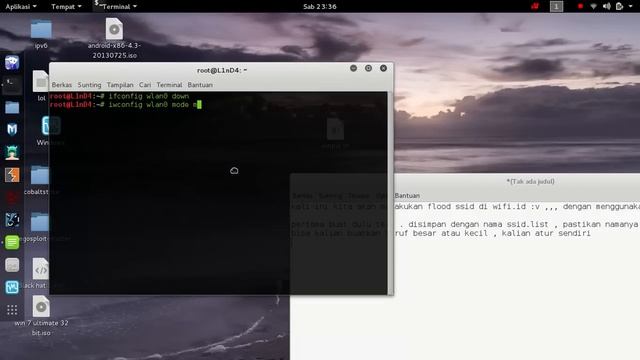Click the battery status icon

619,6
